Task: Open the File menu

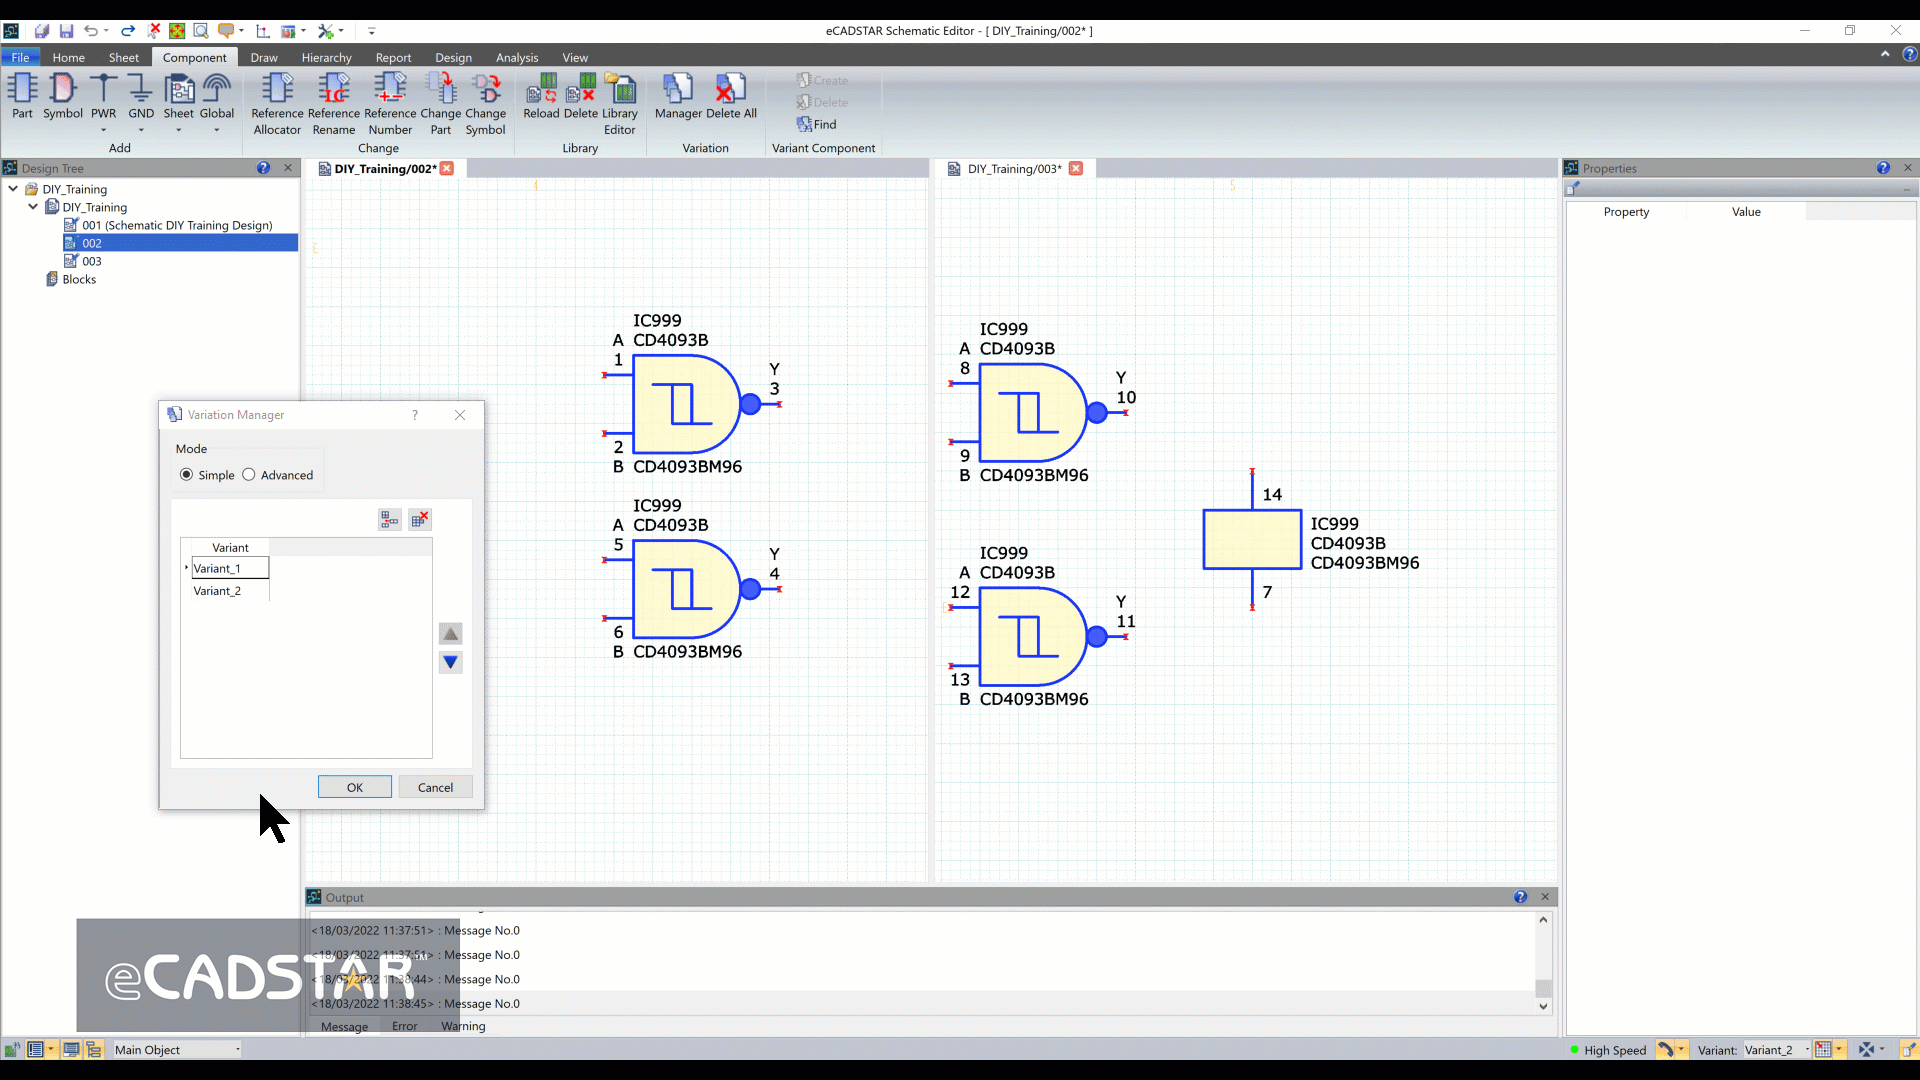Action: pyautogui.click(x=20, y=57)
